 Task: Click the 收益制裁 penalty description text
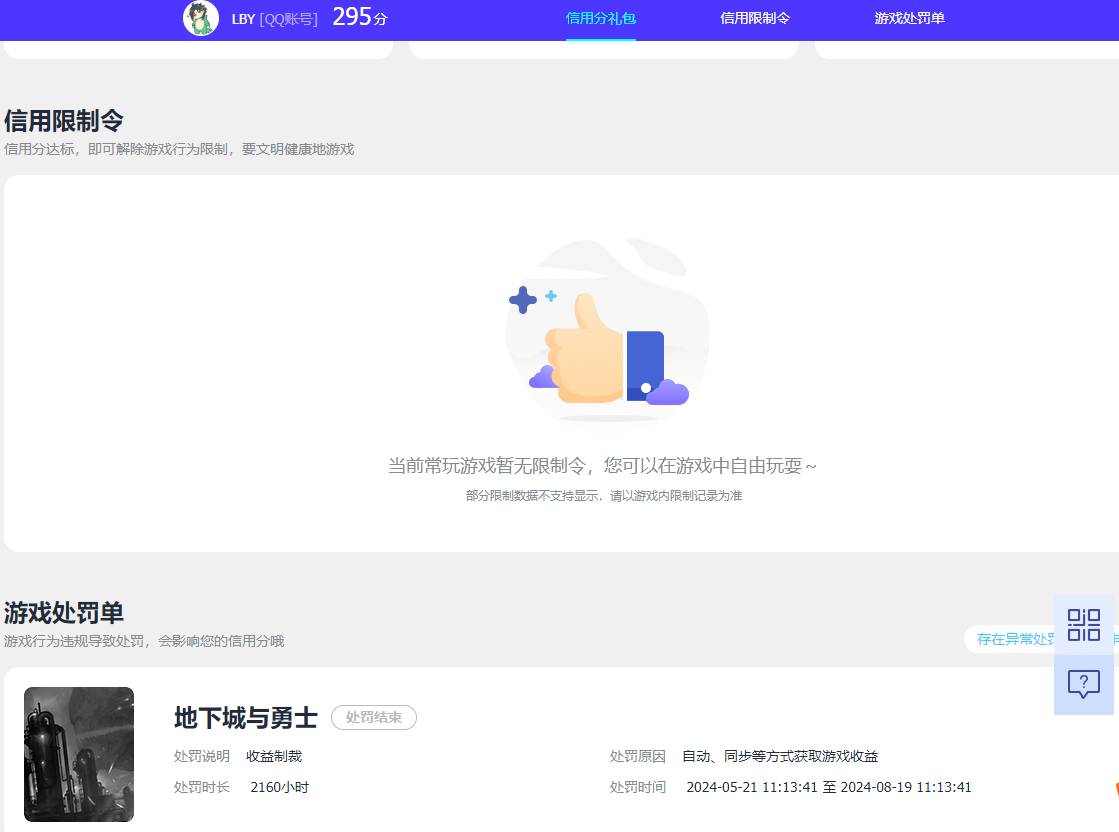click(x=272, y=756)
